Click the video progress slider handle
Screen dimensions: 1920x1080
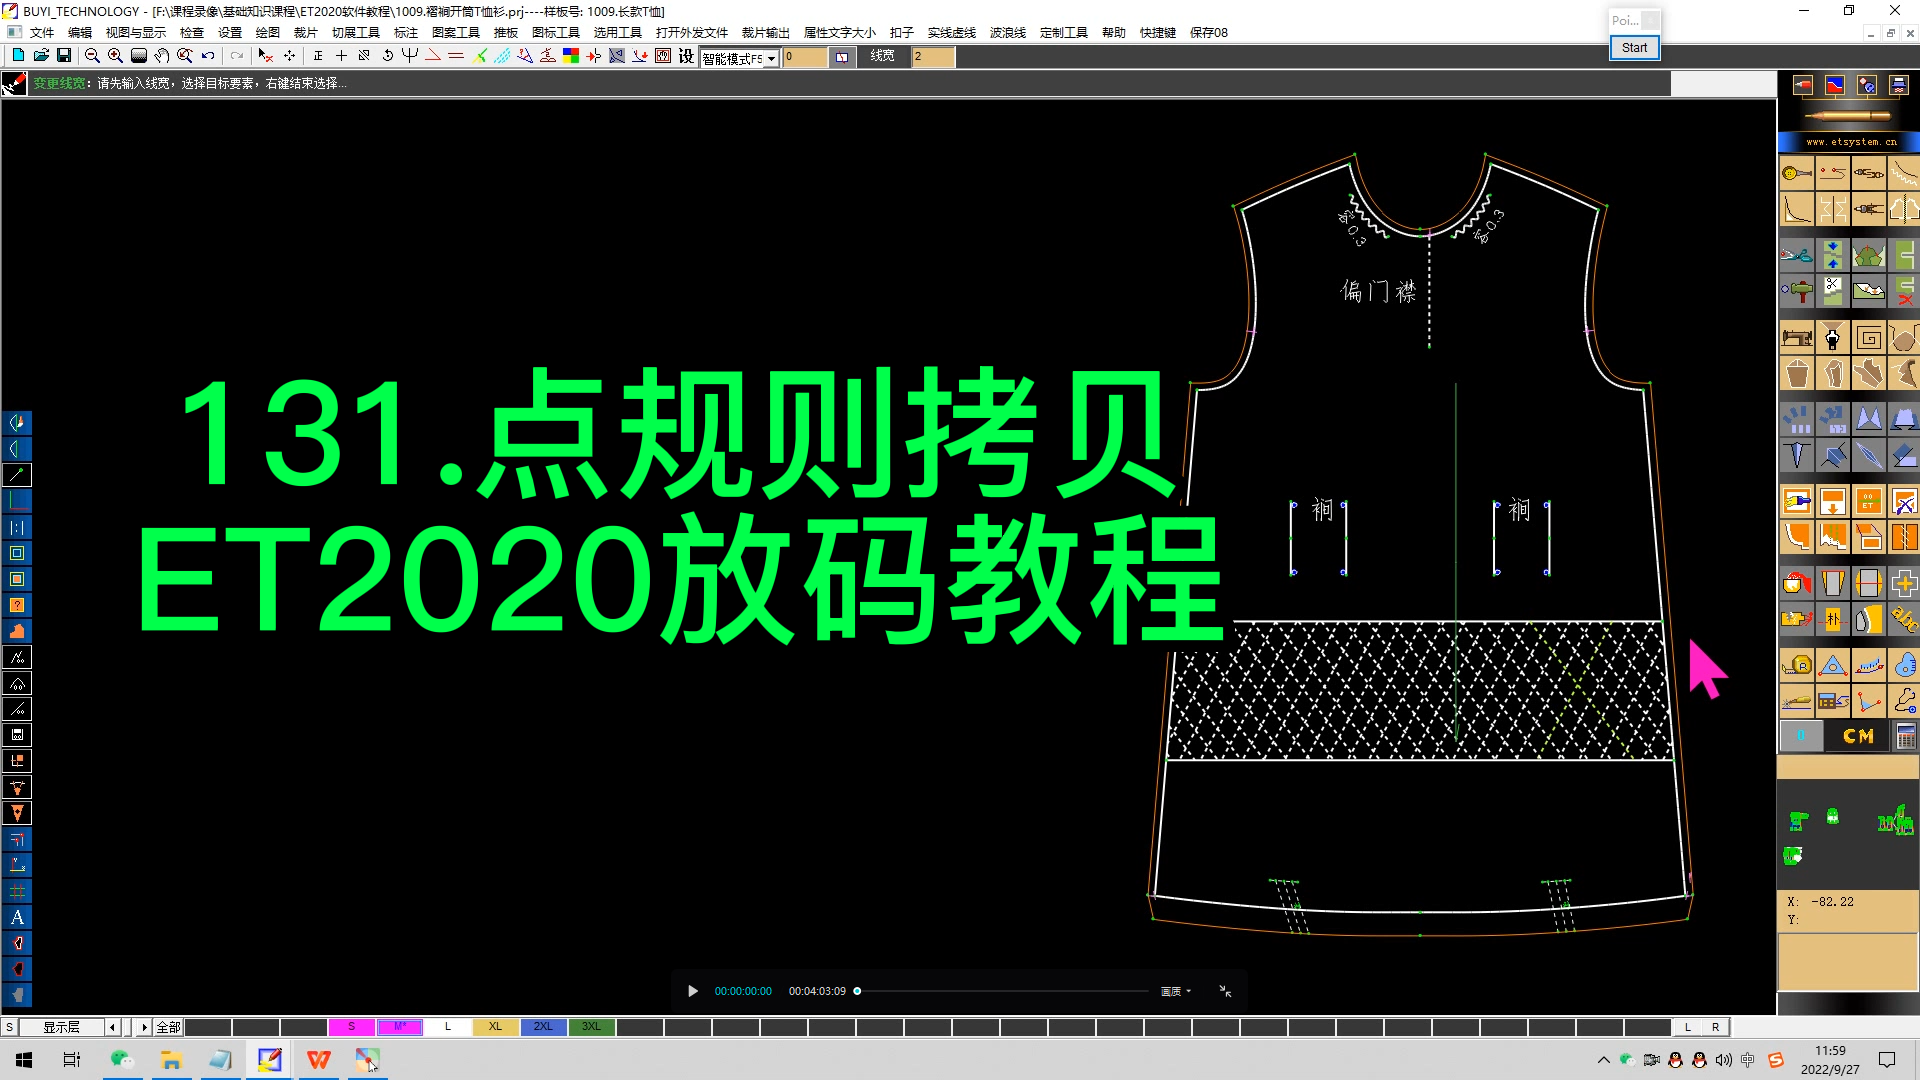pyautogui.click(x=857, y=991)
